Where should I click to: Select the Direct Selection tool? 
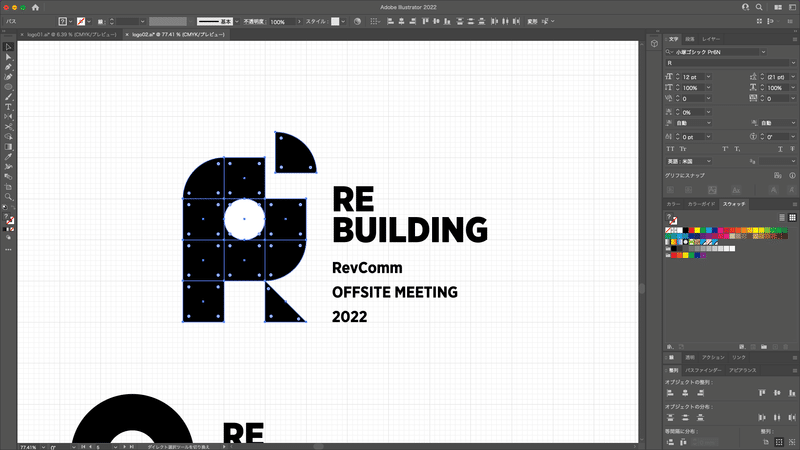[8, 57]
